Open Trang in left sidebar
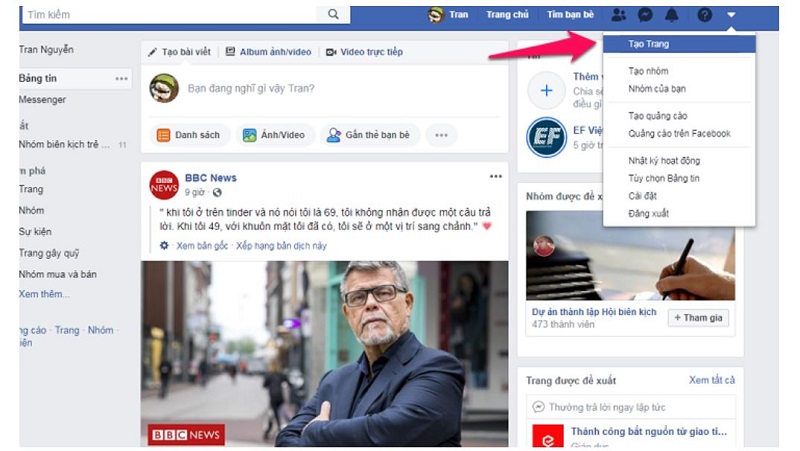 coord(31,189)
